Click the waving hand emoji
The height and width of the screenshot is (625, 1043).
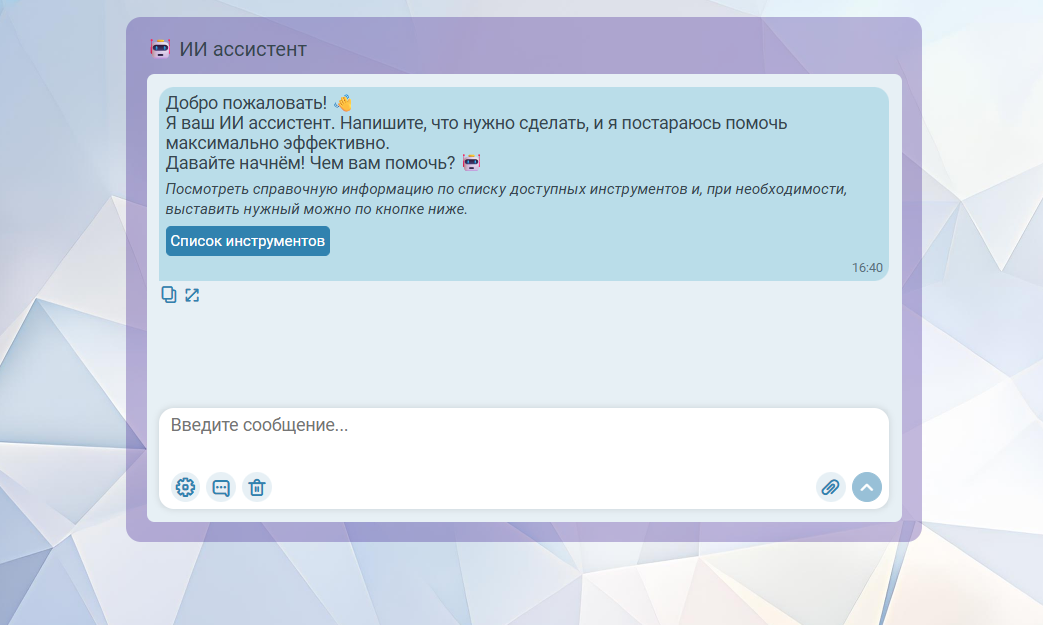pyautogui.click(x=343, y=103)
